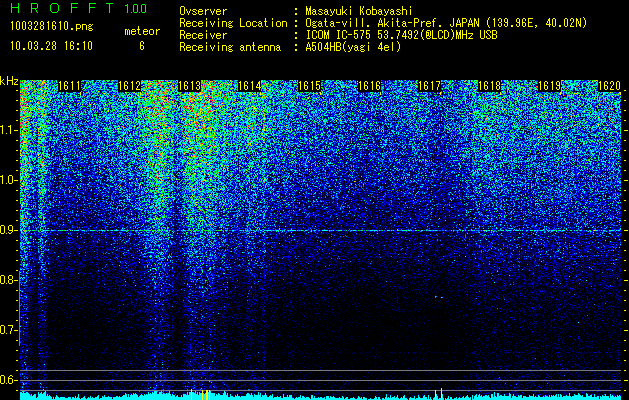629x400 pixels.
Task: Click antenna value A504HB(yagi 4el)
Action: 353,47
